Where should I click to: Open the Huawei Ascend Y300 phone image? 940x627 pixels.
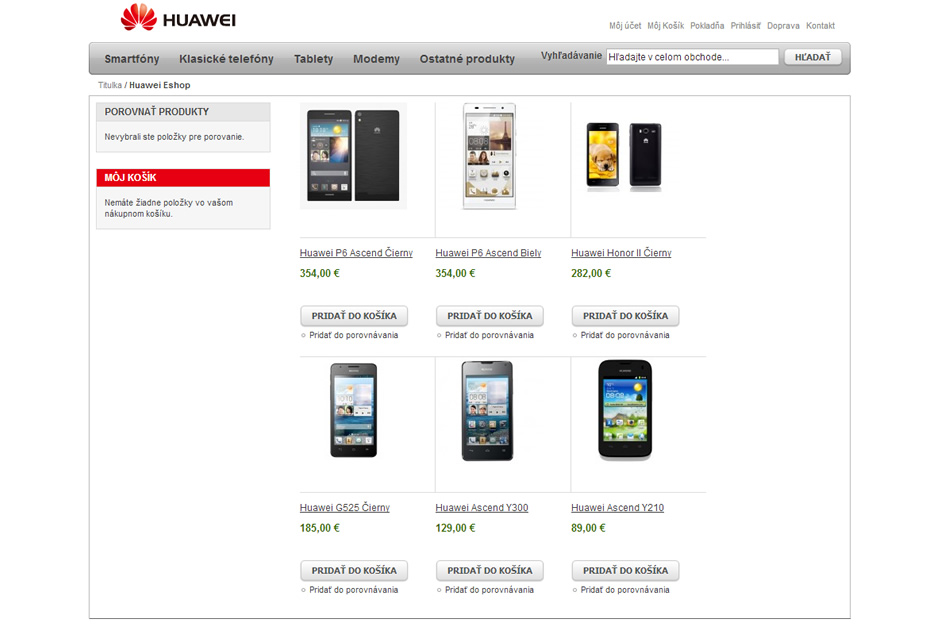pos(487,411)
